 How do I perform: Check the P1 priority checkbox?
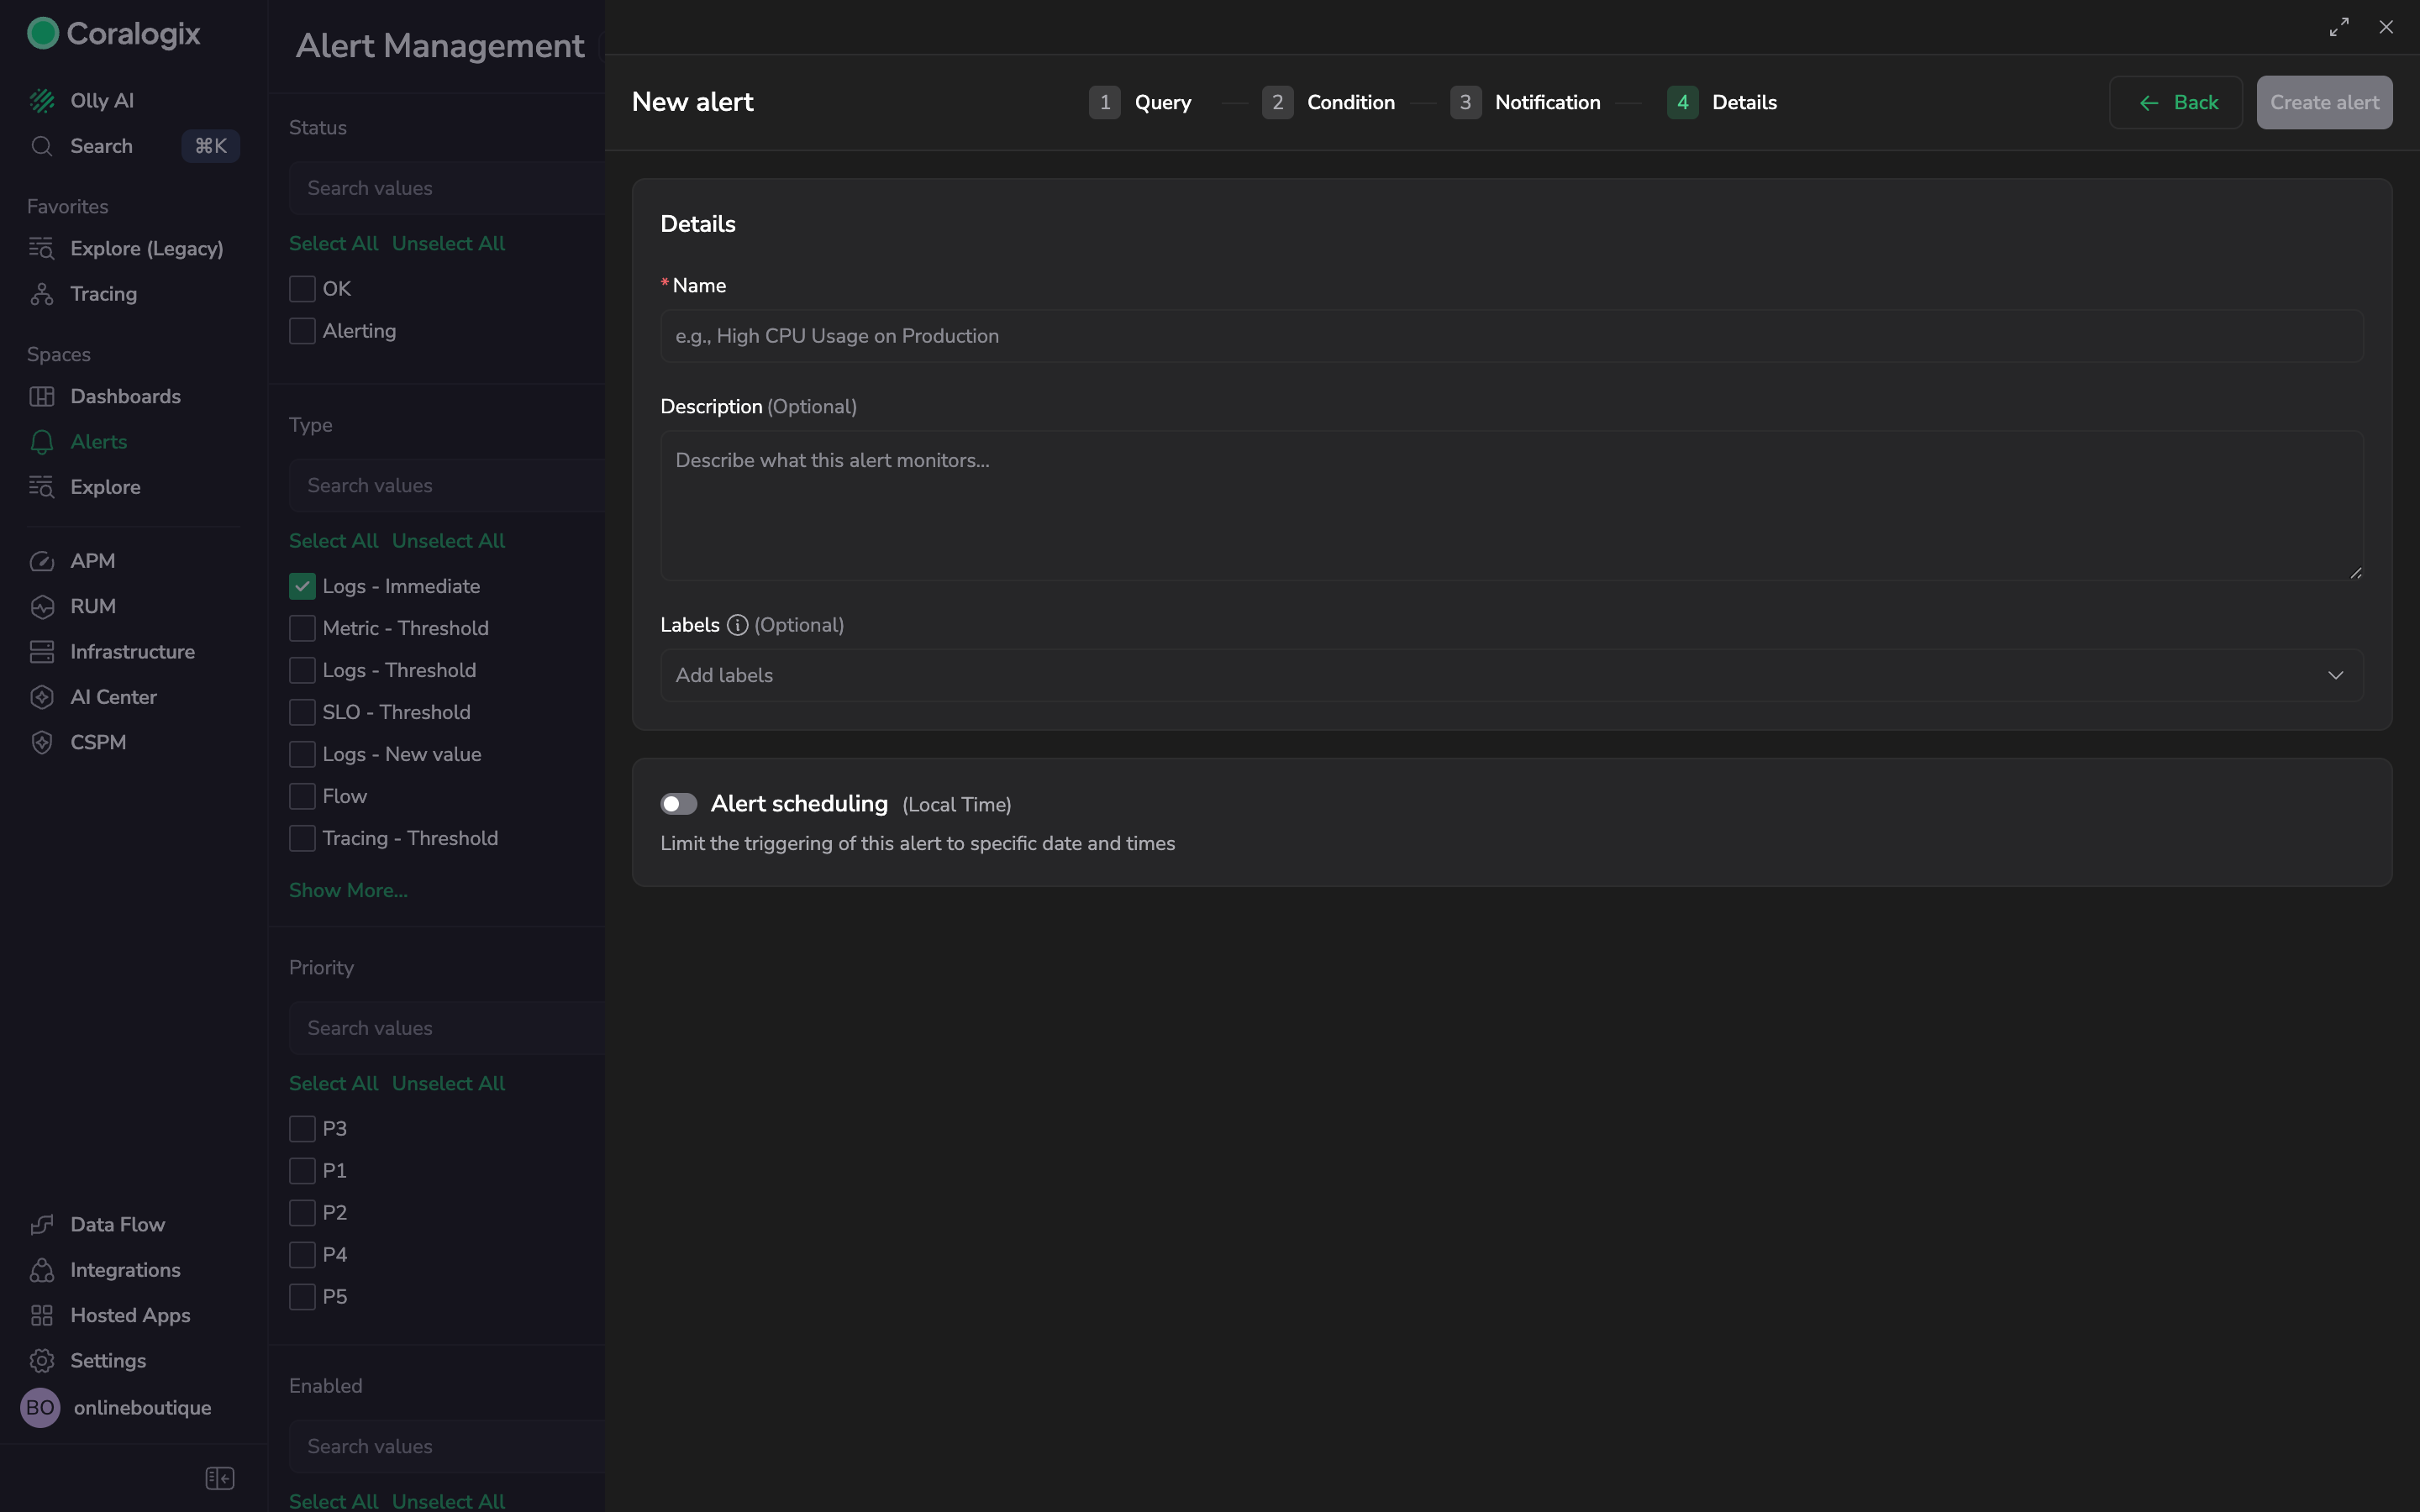[302, 1171]
